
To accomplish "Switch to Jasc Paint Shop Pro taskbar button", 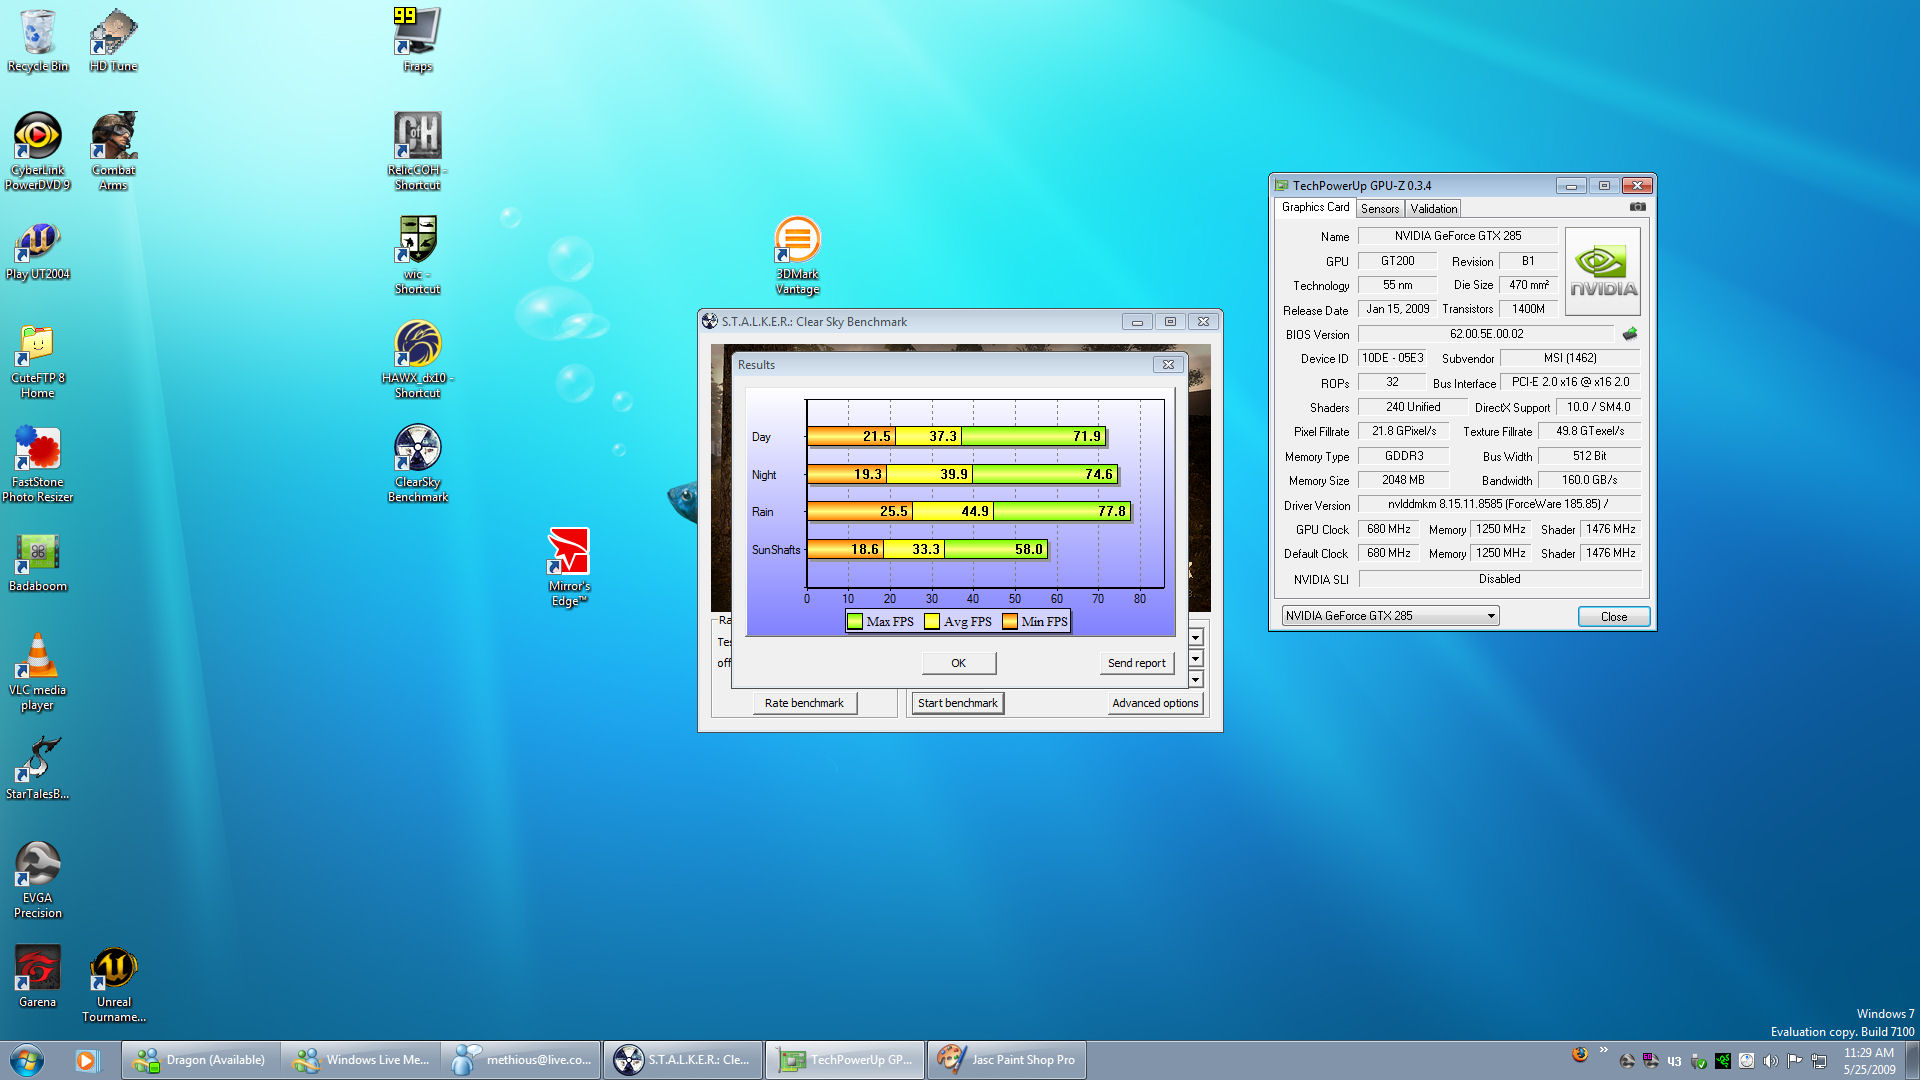I will click(1006, 1060).
